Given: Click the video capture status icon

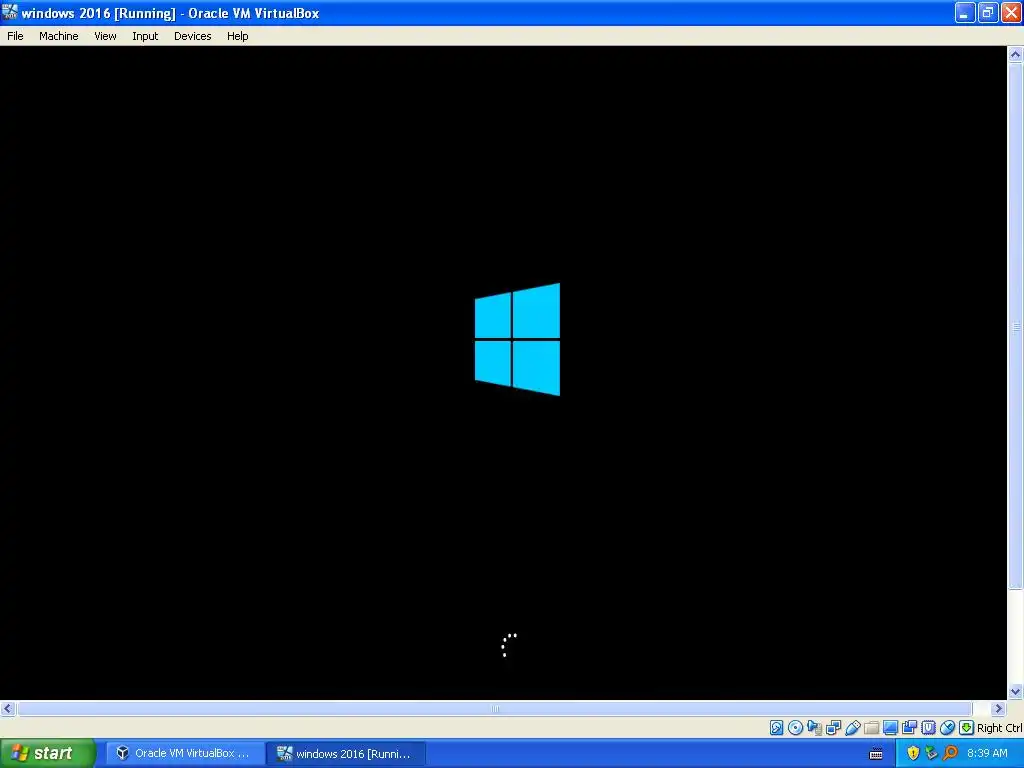Looking at the screenshot, I should (909, 728).
